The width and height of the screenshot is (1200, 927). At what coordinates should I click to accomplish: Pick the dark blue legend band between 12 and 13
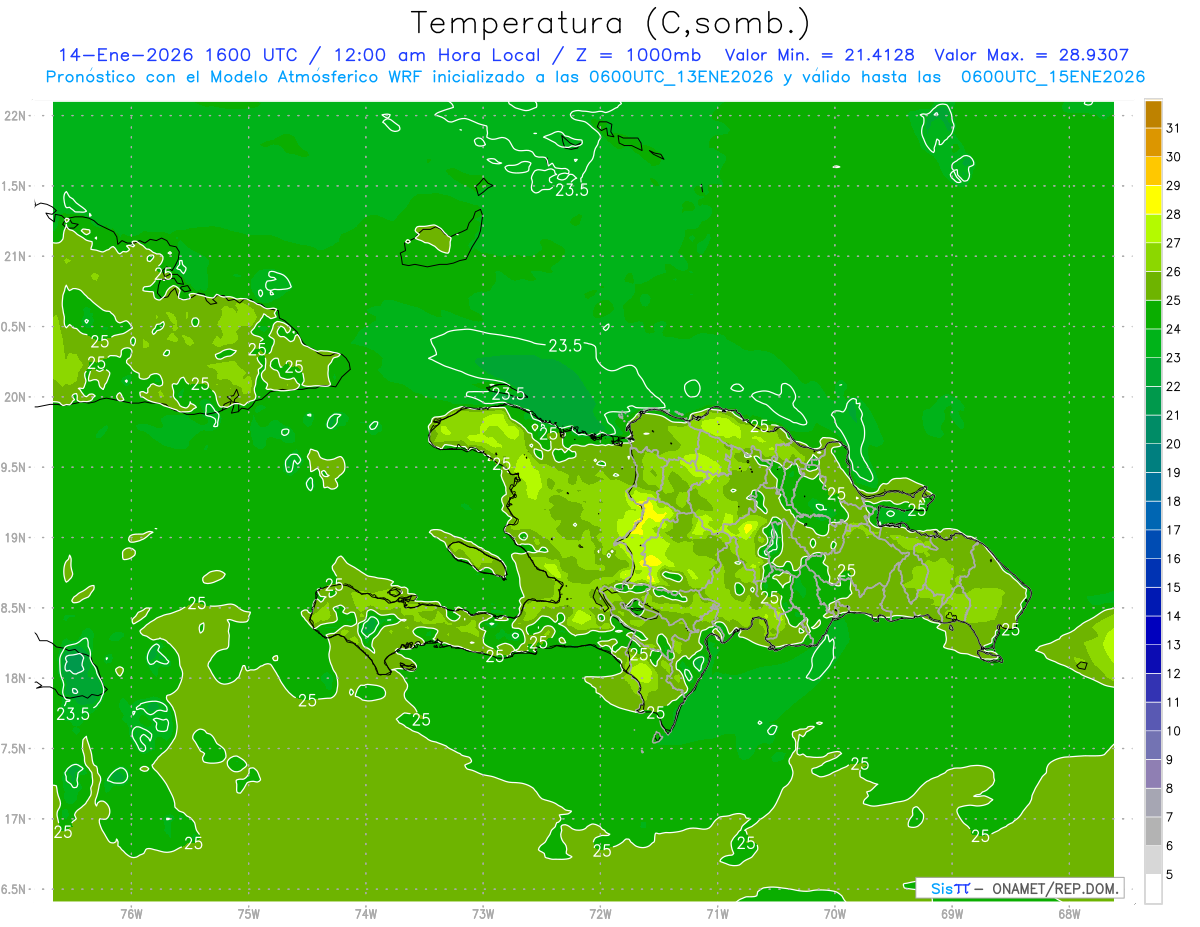pyautogui.click(x=1153, y=659)
